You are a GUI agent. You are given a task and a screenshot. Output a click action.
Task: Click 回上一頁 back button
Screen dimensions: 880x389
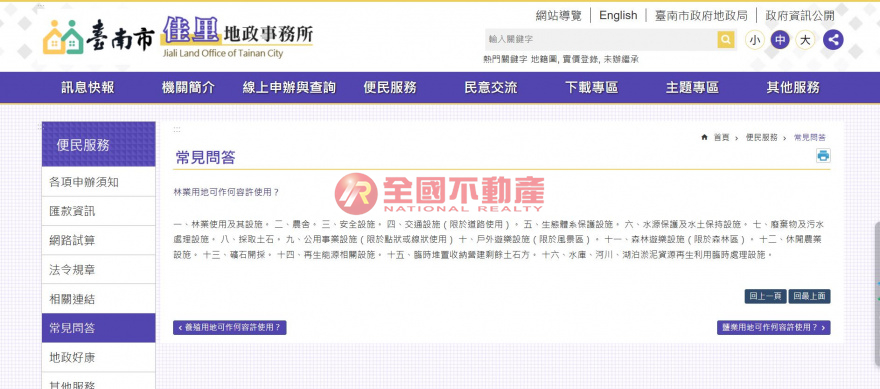766,296
